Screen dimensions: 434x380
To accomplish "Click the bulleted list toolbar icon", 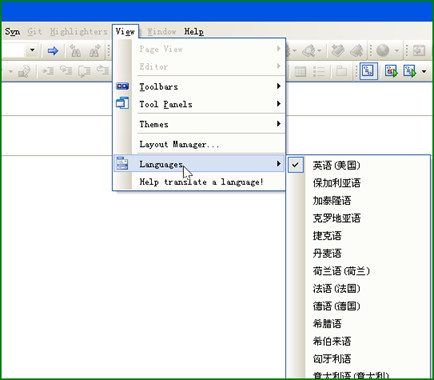I will [x=319, y=72].
